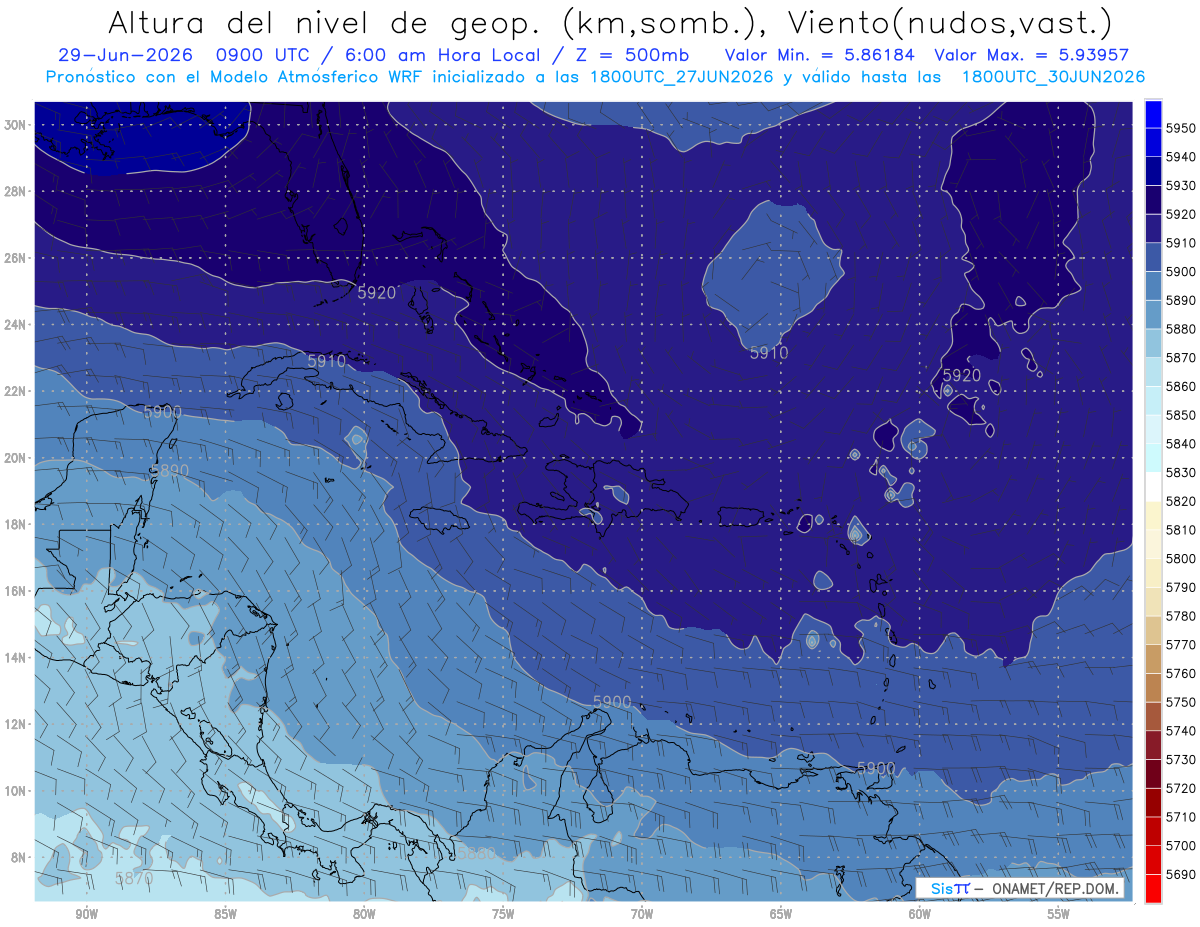Click the 5870 contour label at the bottom-left
1200x927 pixels.
click(134, 878)
